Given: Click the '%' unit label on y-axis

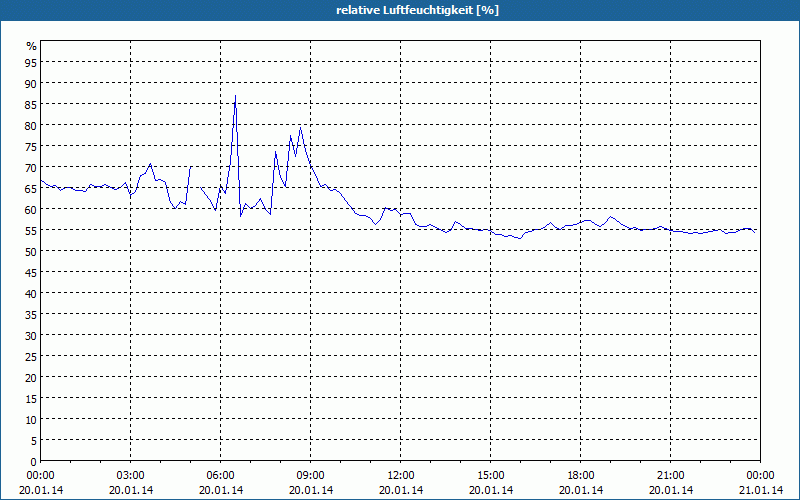Looking at the screenshot, I should (32, 46).
